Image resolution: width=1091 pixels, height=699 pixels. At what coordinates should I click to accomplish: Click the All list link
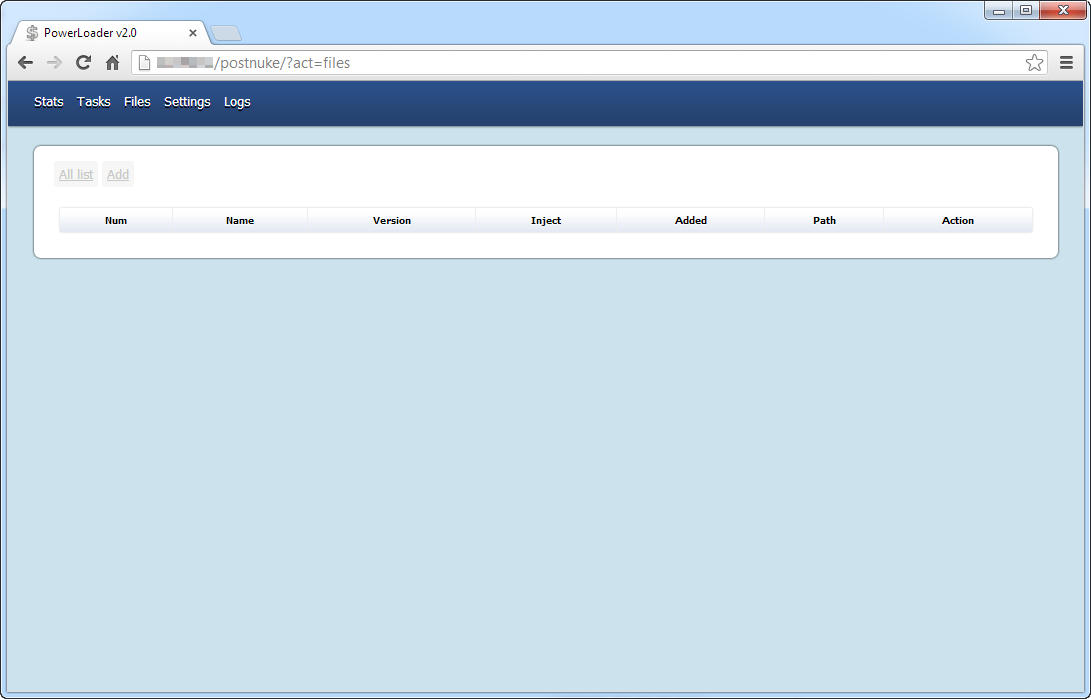point(76,175)
